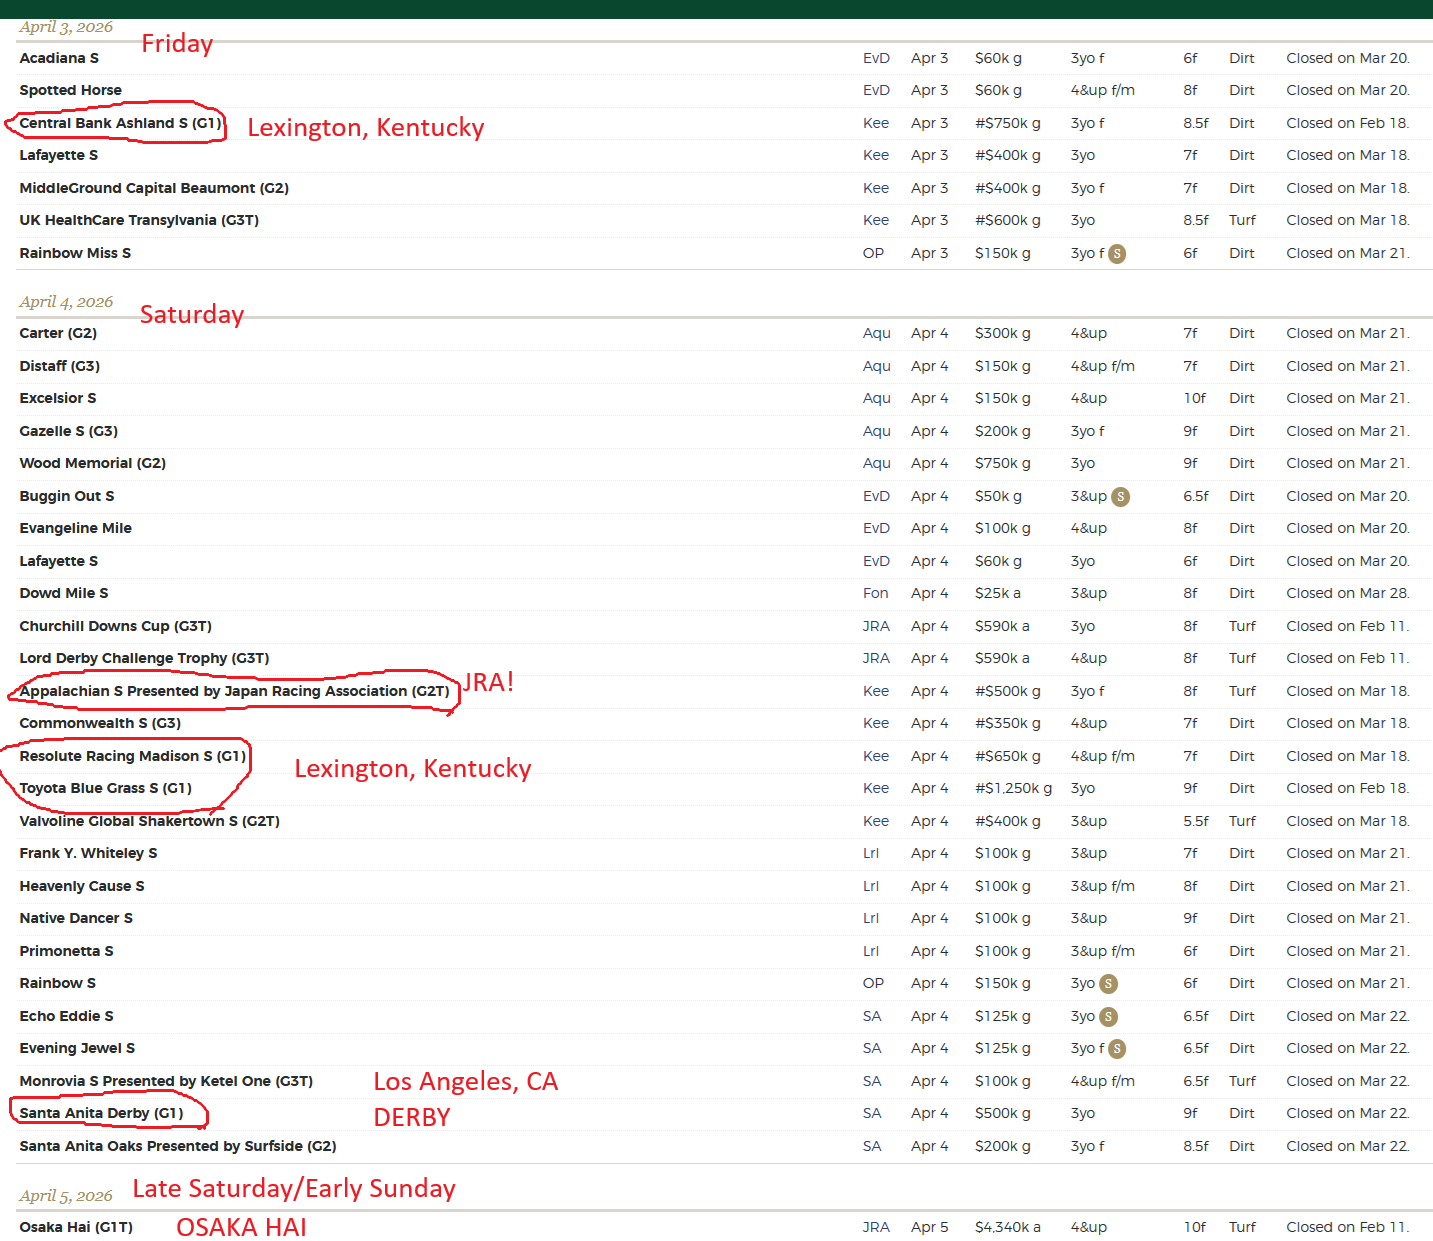Open the Frank Y. Whiteley S race
The width and height of the screenshot is (1433, 1241).
[88, 853]
